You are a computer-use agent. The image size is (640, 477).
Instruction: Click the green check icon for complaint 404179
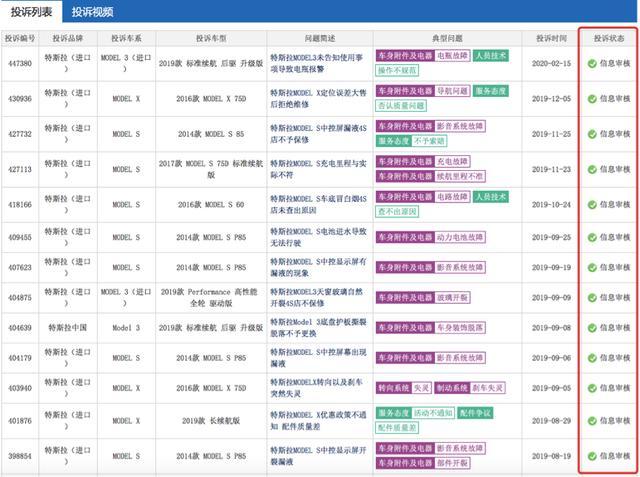pos(592,358)
